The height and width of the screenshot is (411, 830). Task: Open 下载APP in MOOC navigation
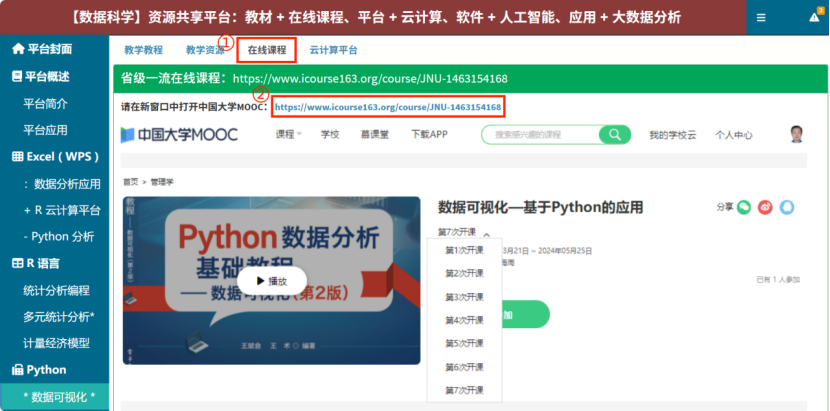pos(429,135)
